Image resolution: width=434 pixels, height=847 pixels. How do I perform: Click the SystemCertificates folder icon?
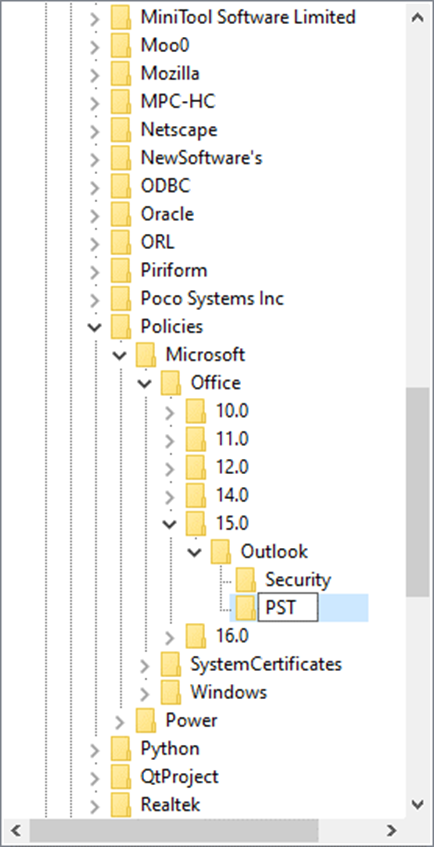click(x=171, y=664)
